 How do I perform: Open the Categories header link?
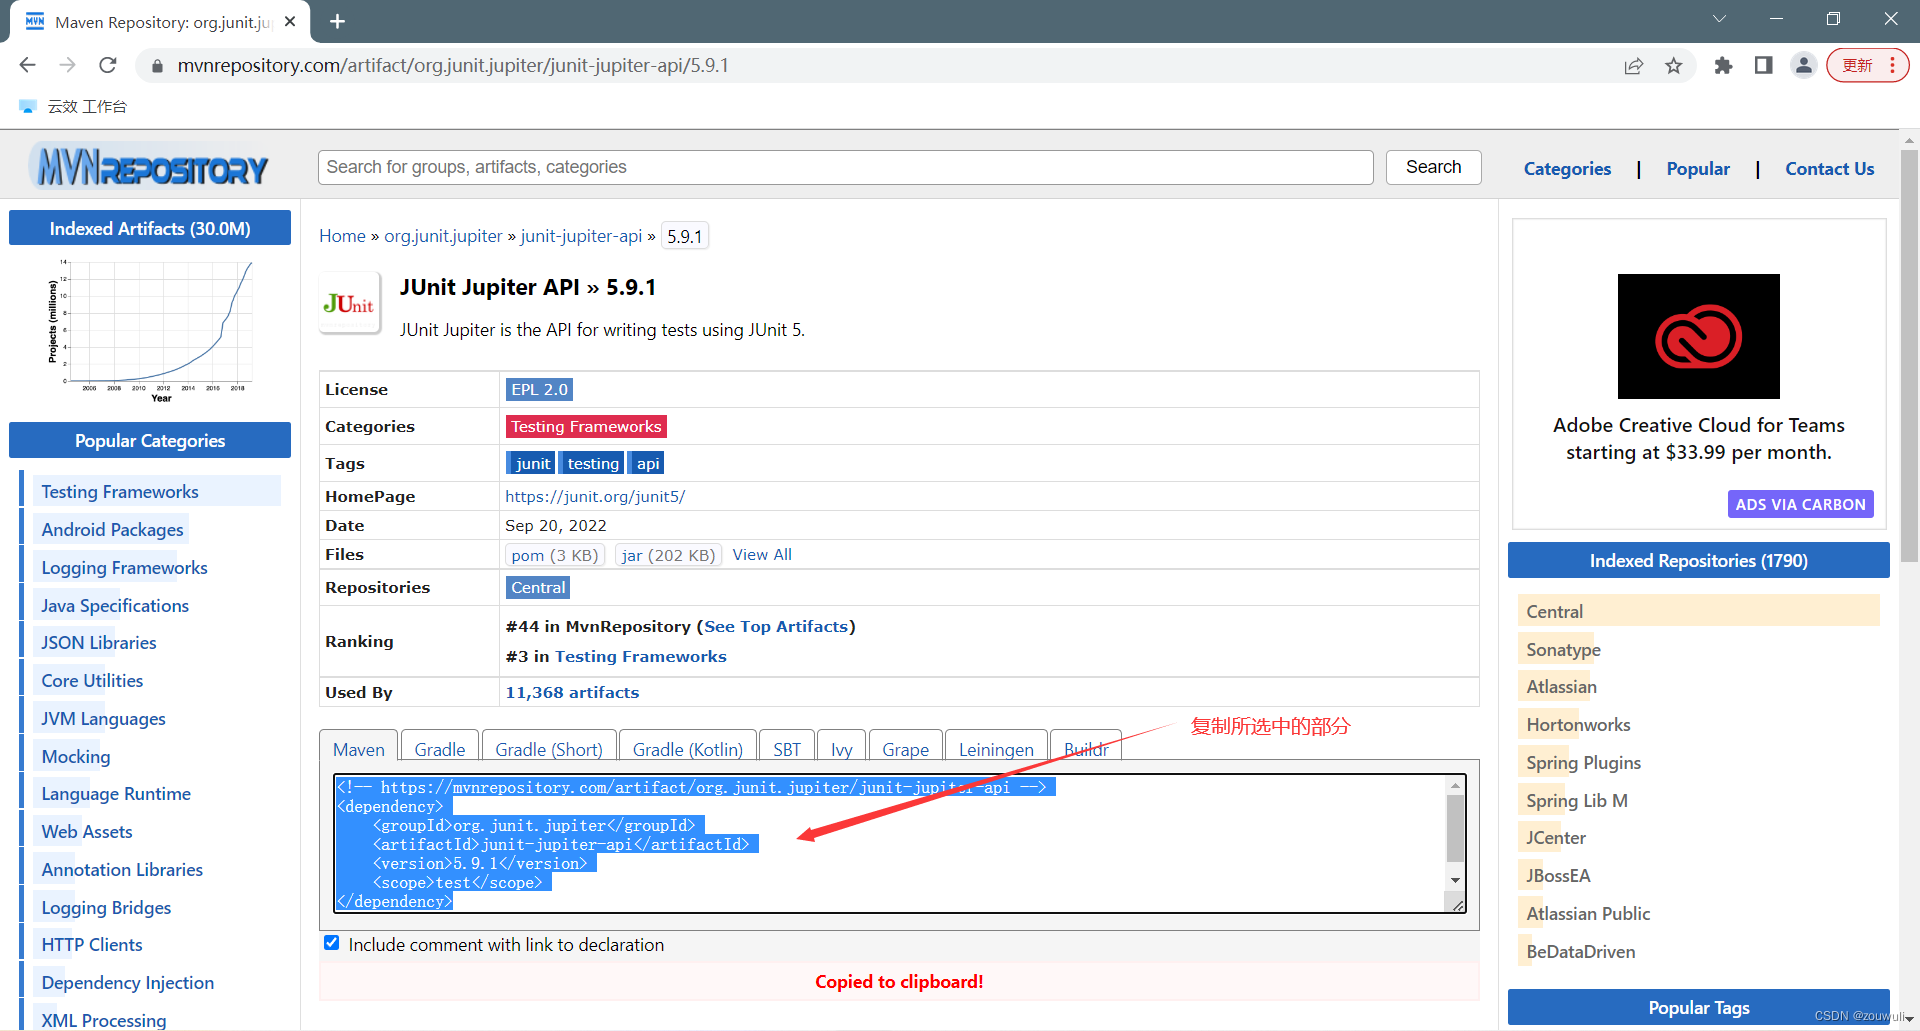pos(1567,169)
